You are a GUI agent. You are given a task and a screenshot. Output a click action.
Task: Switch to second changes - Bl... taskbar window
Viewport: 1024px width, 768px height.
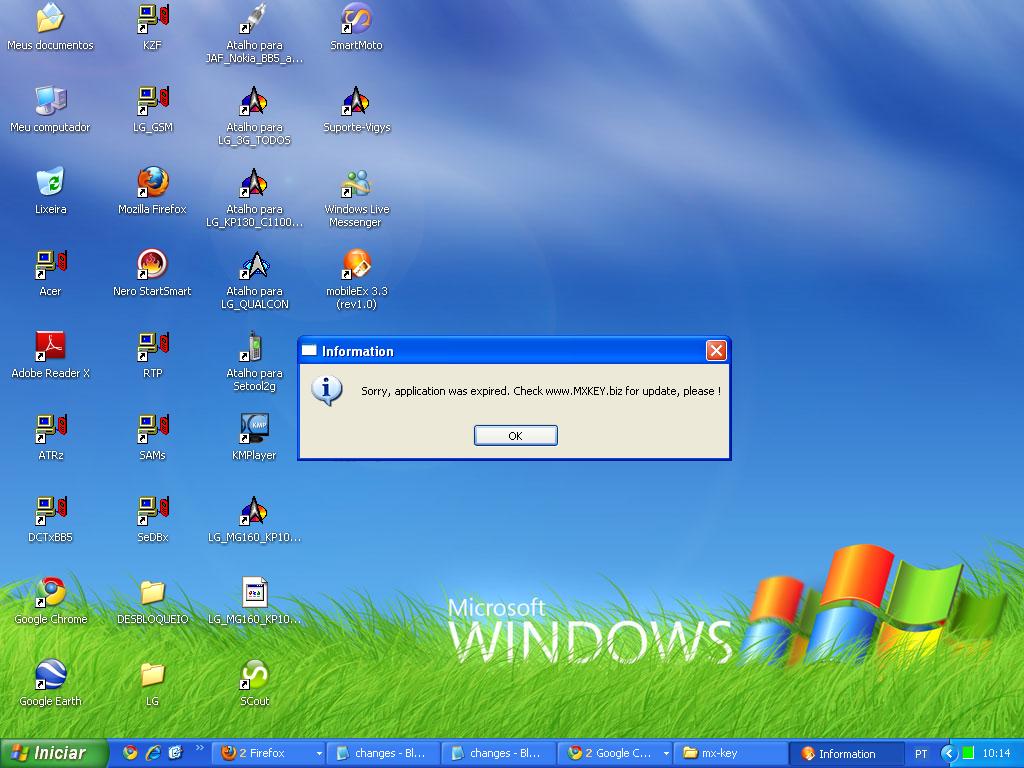pos(498,753)
